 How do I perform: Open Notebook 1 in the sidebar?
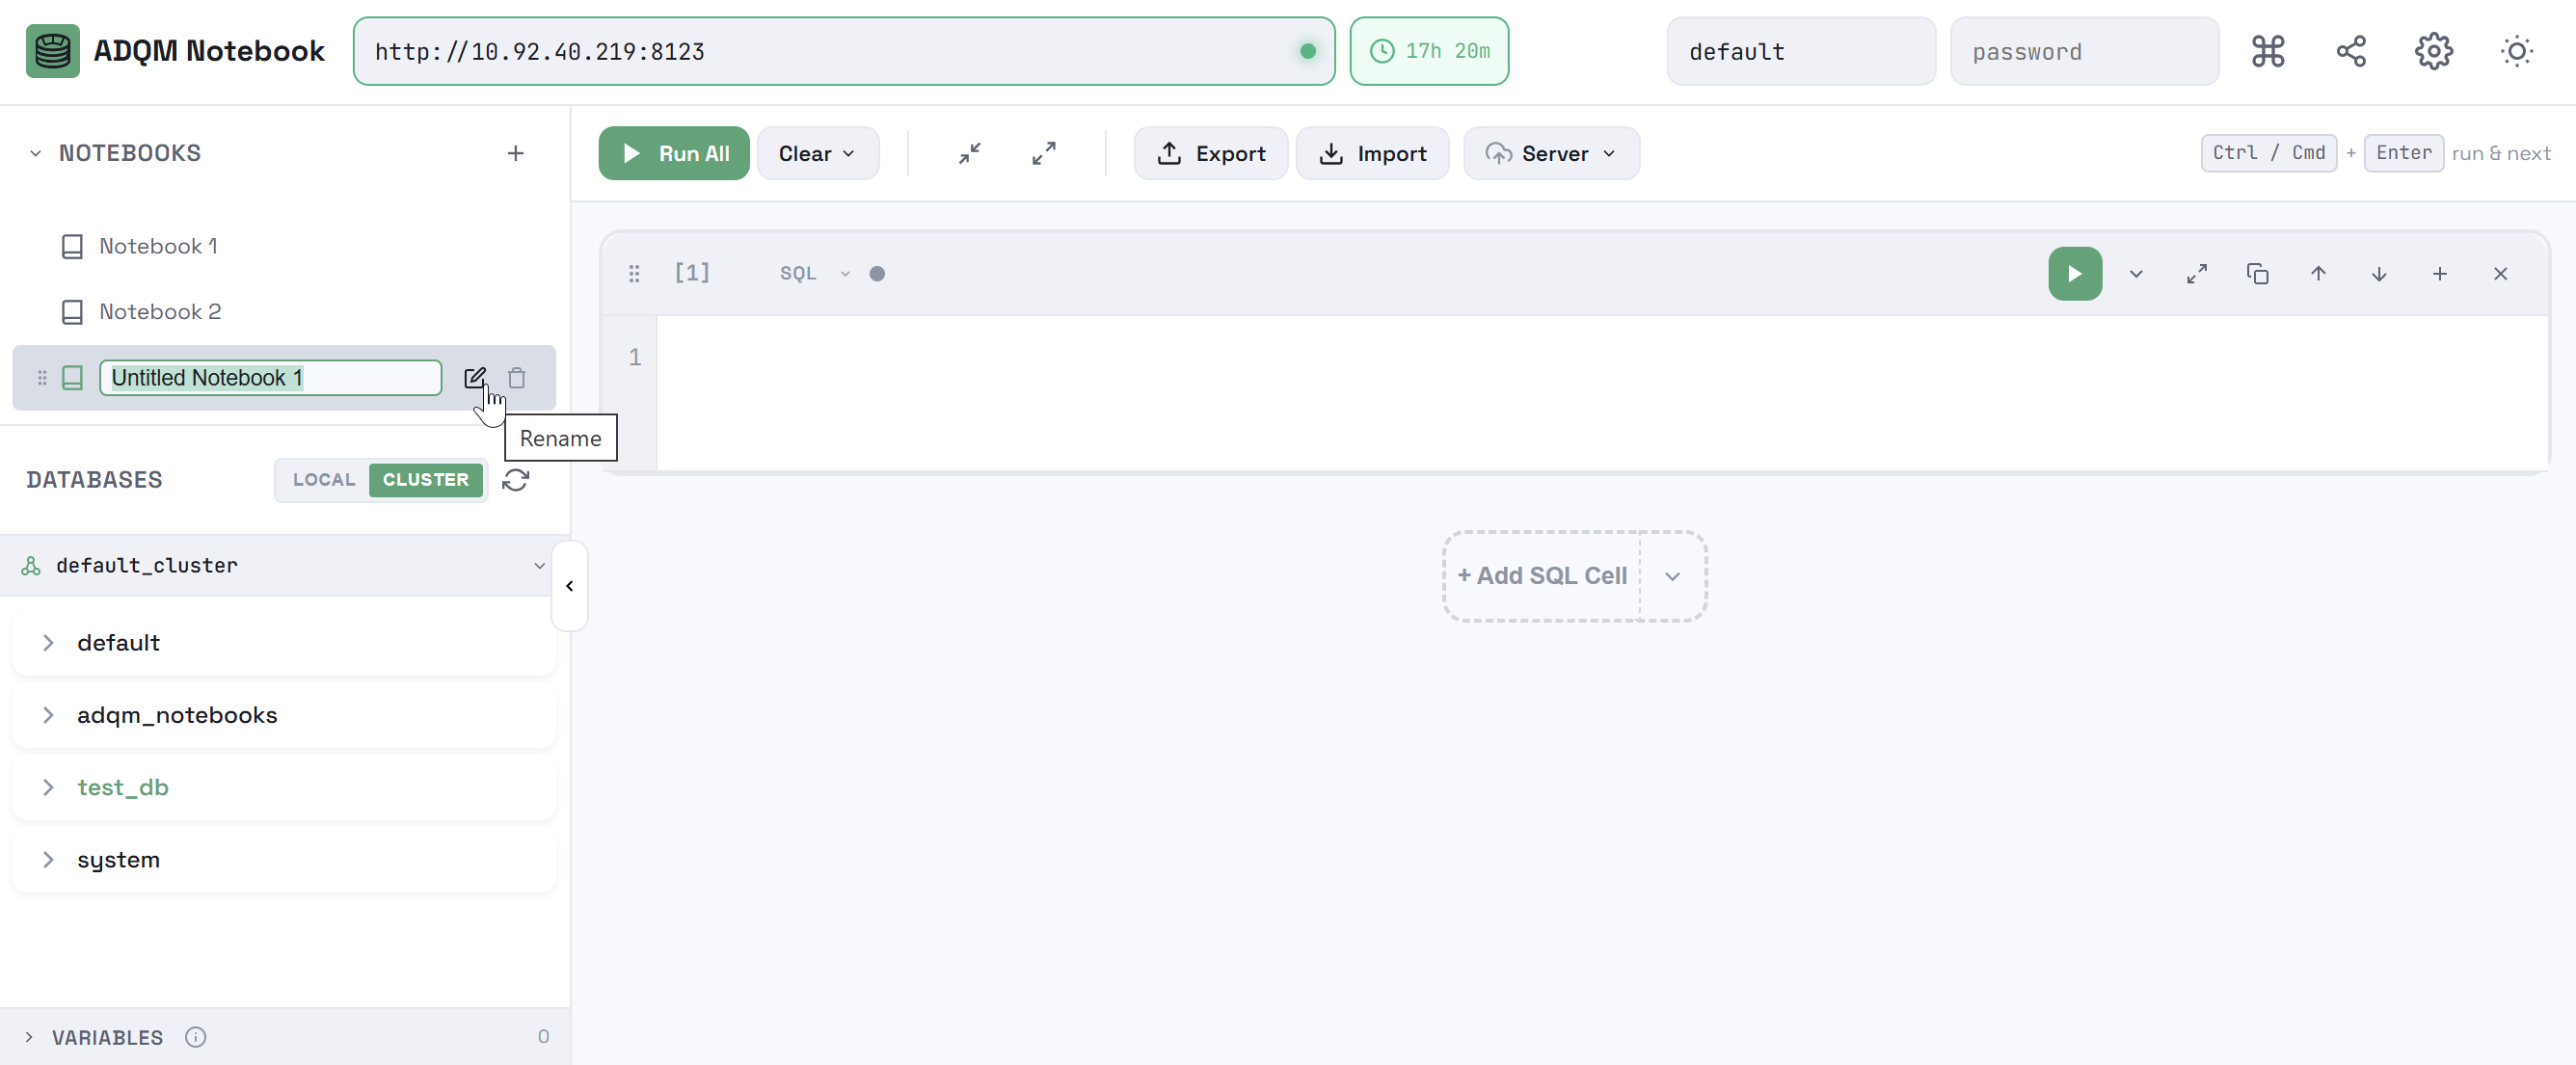(x=157, y=246)
